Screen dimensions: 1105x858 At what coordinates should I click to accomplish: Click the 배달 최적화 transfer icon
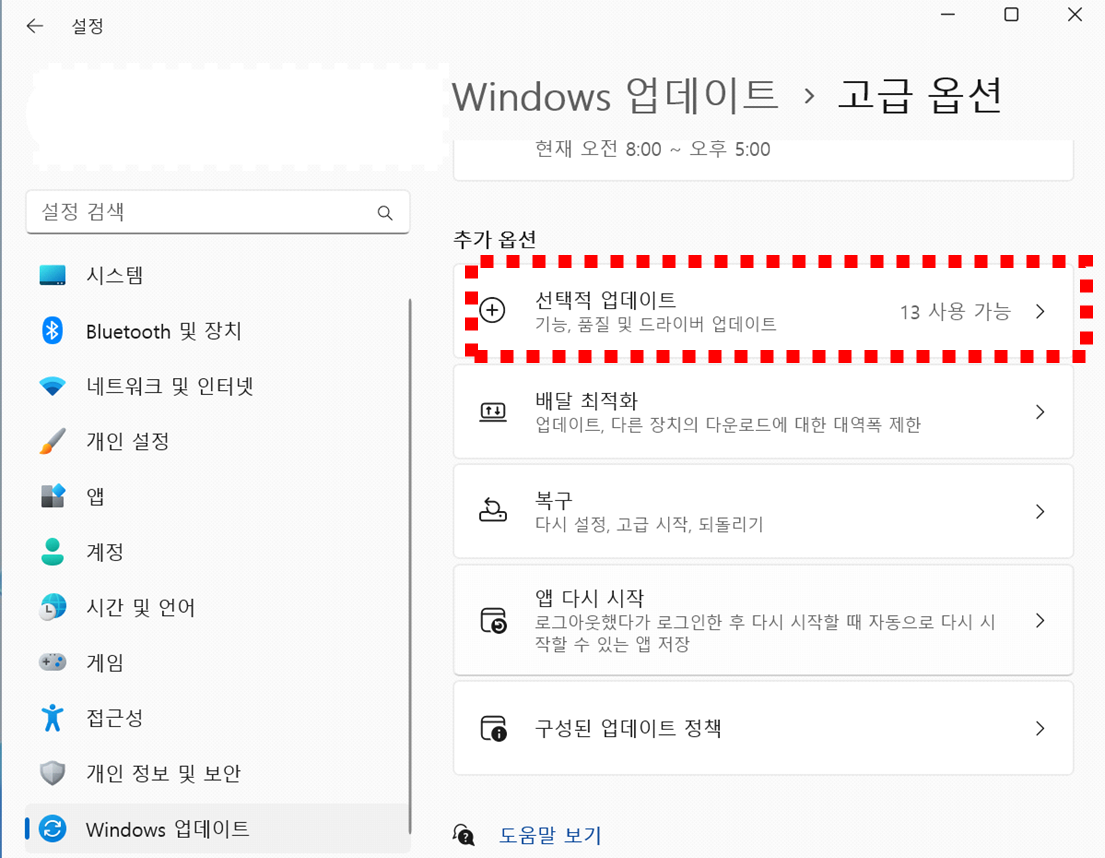click(493, 412)
